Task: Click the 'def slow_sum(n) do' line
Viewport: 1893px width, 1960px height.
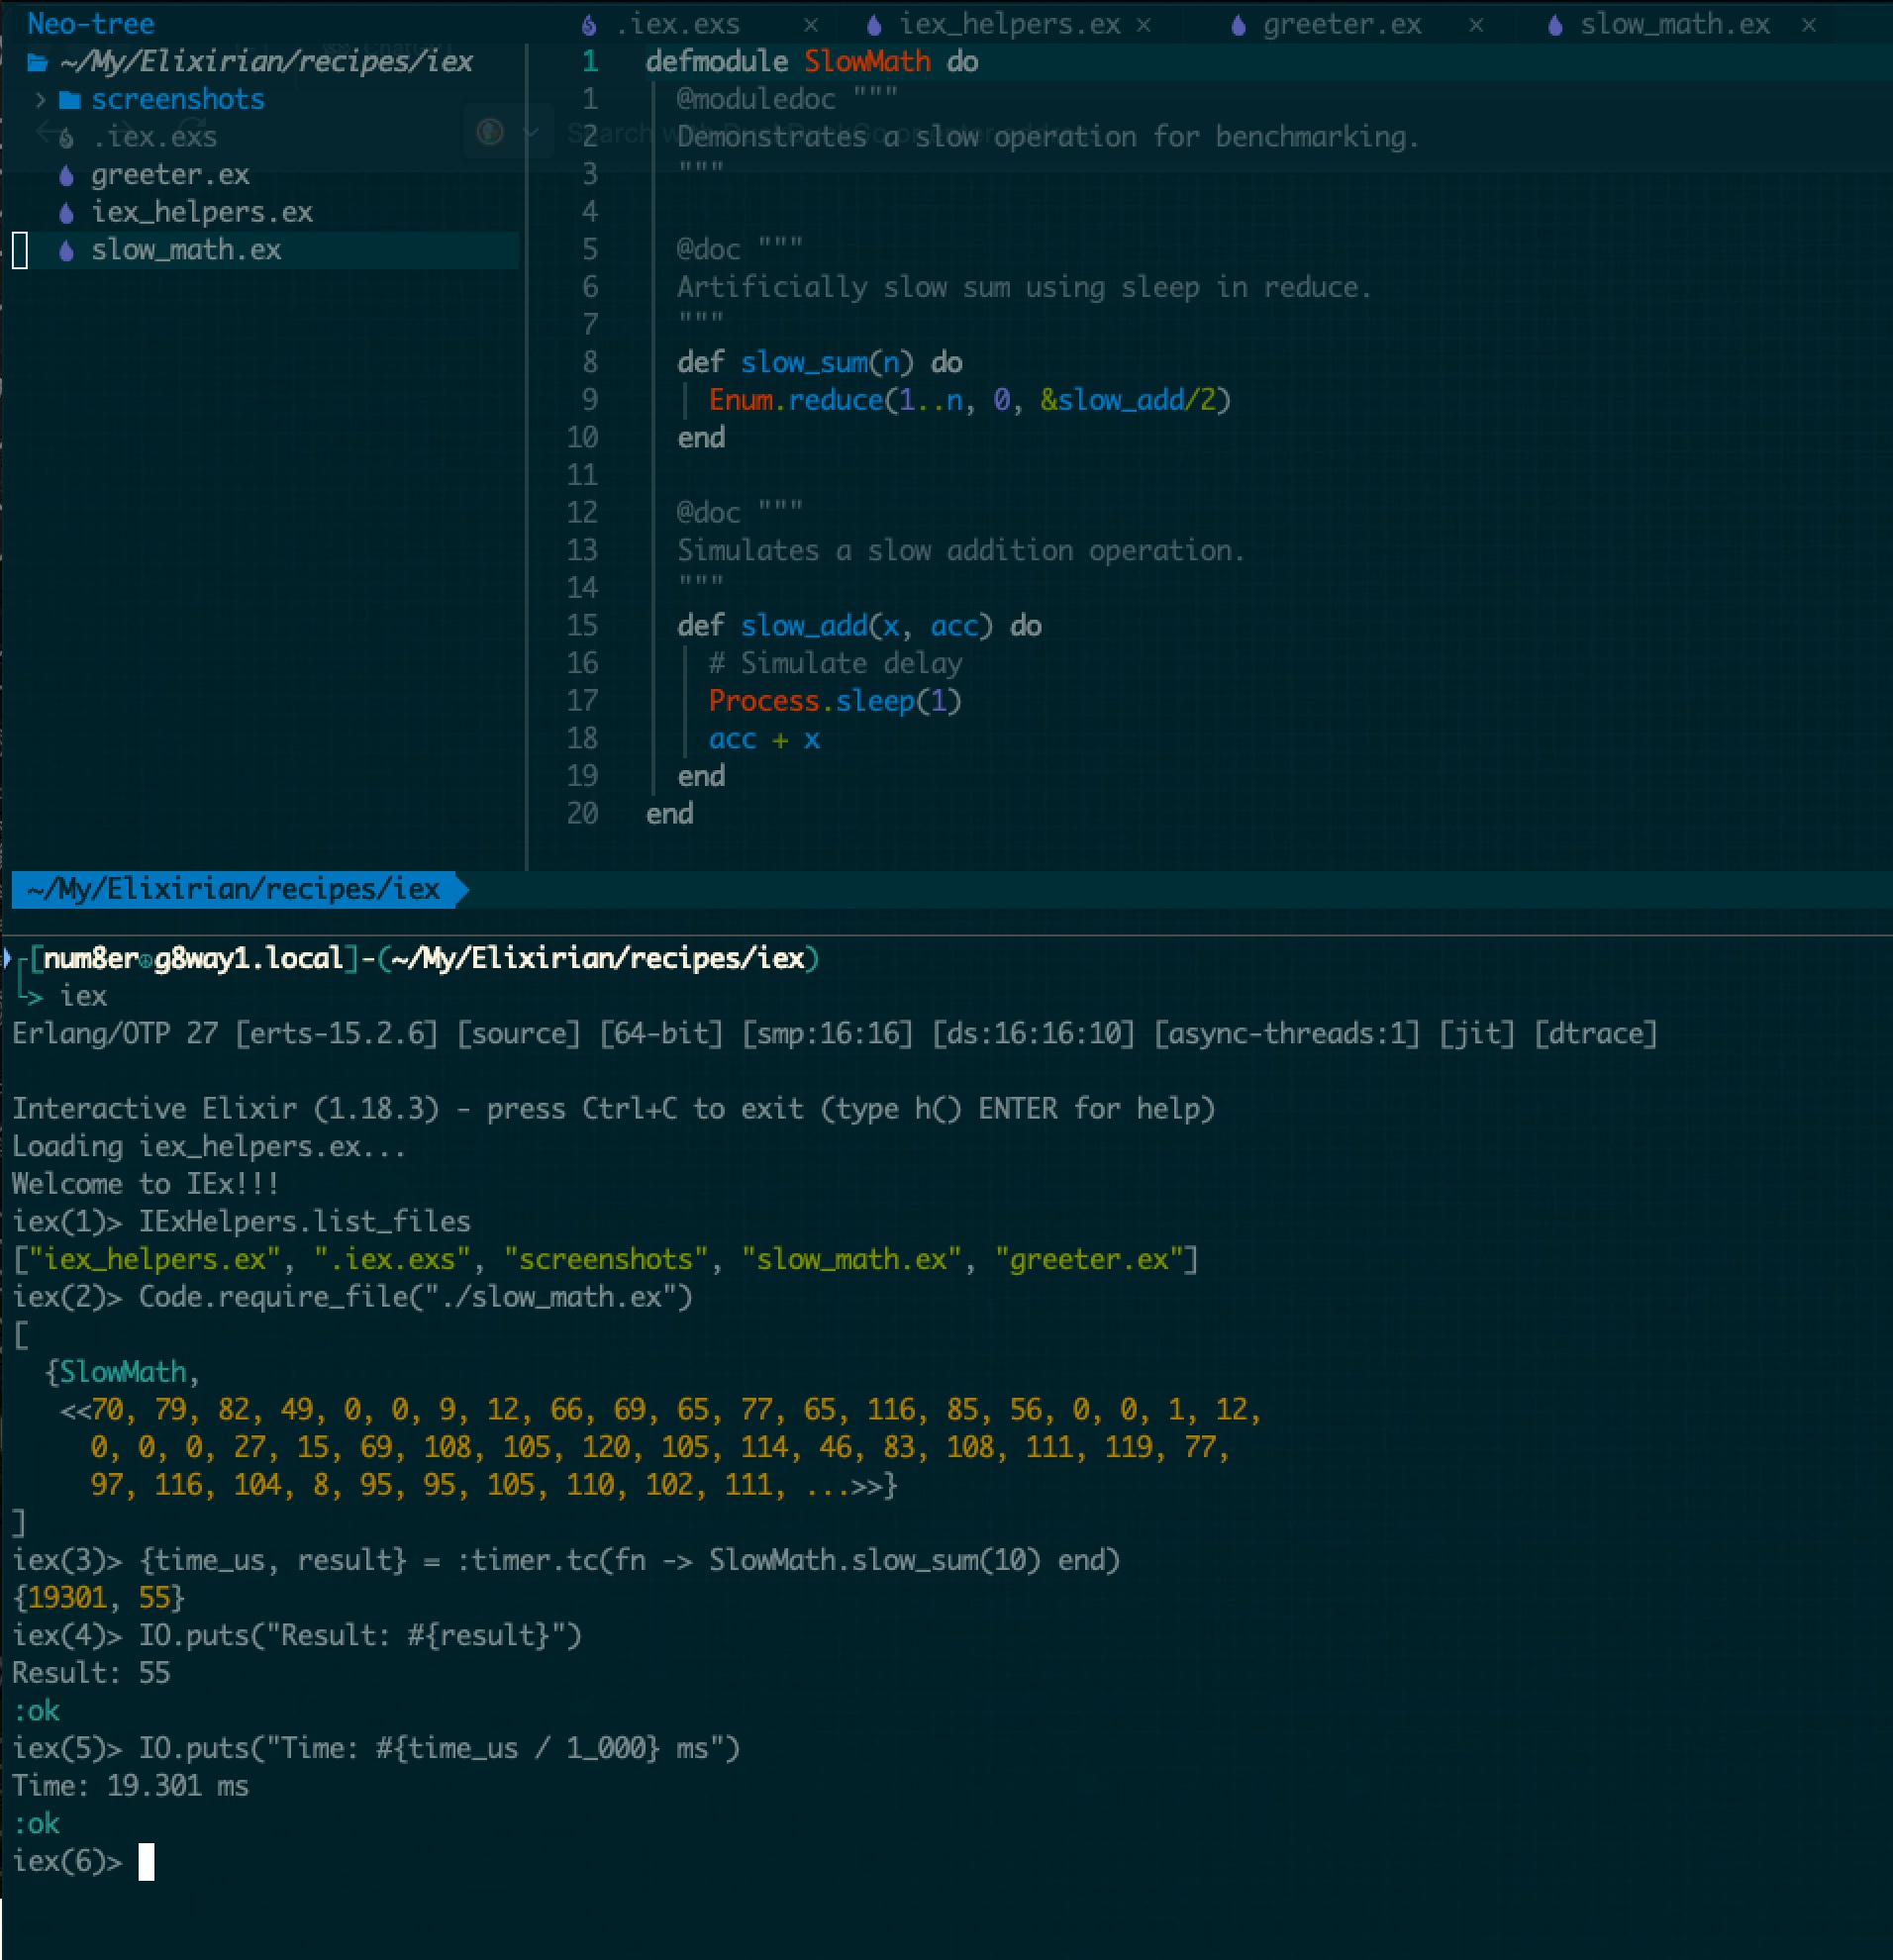Action: pos(820,363)
